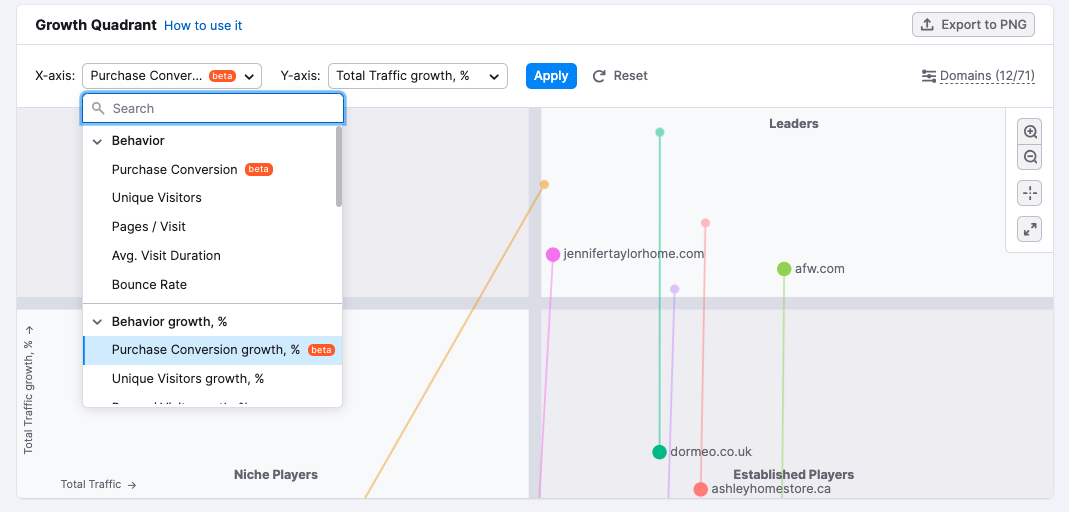Click the center chart crosshair icon

click(1030, 194)
